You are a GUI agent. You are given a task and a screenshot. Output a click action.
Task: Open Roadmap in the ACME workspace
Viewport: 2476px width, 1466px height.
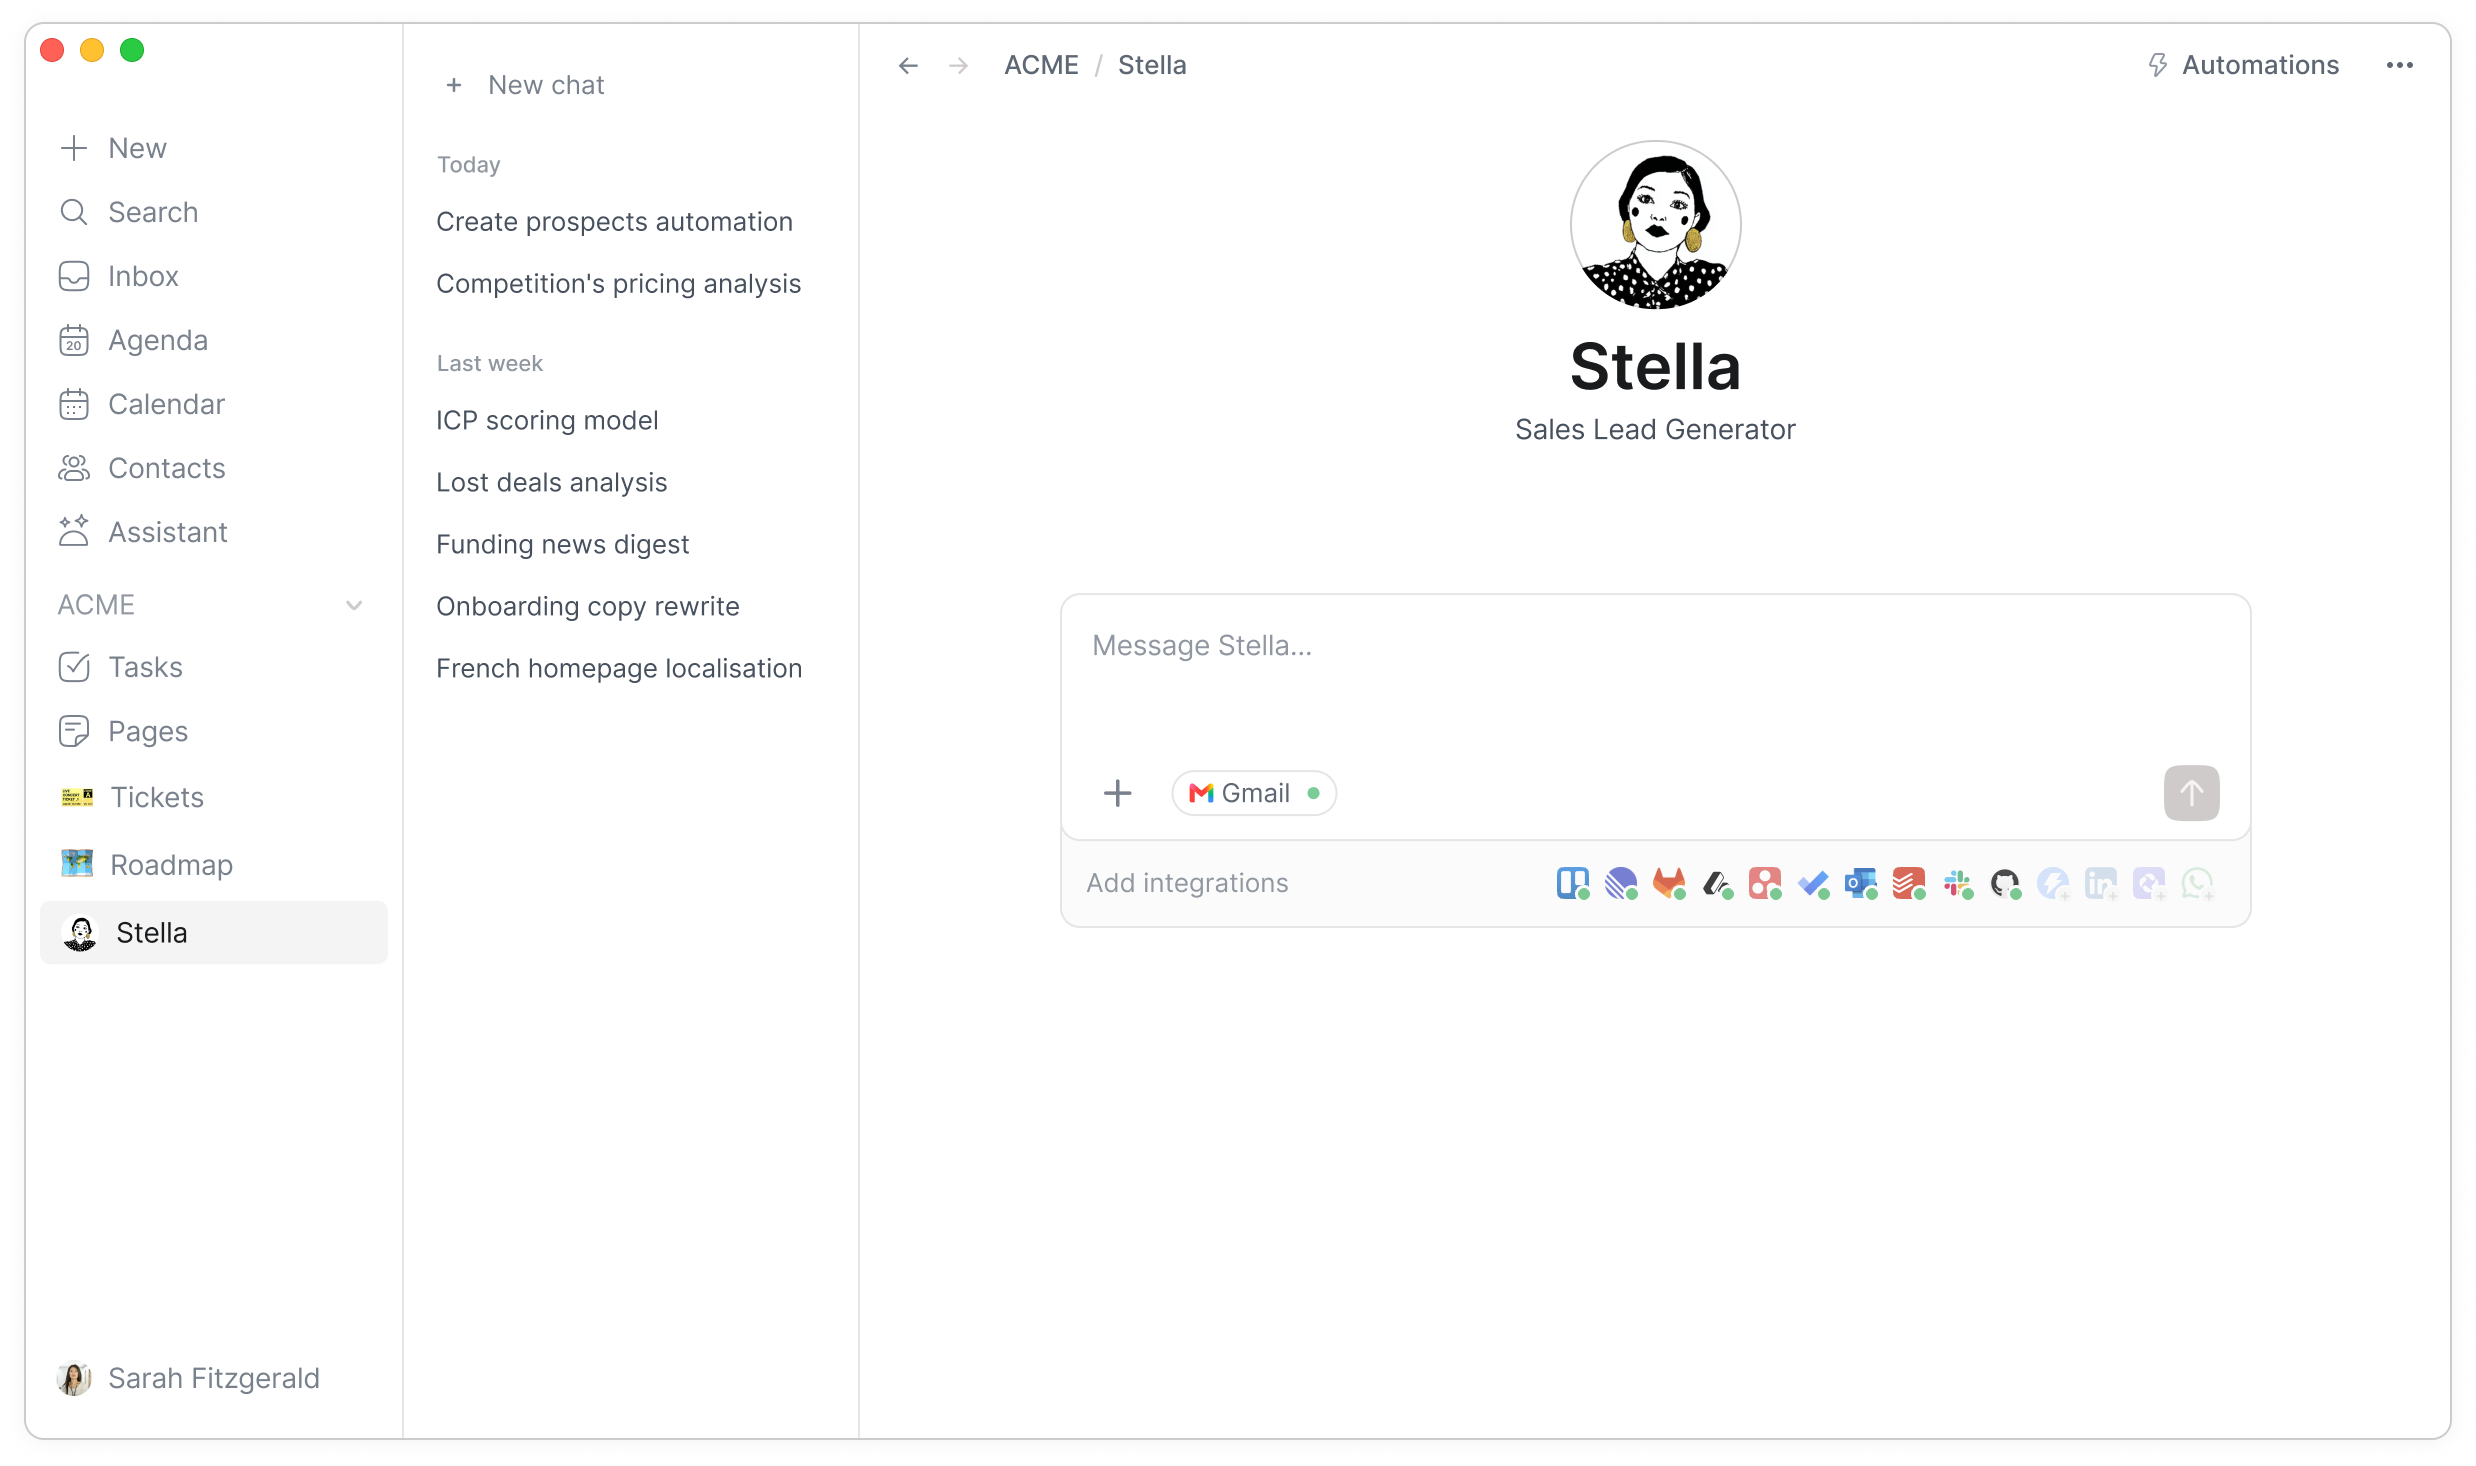pyautogui.click(x=213, y=864)
